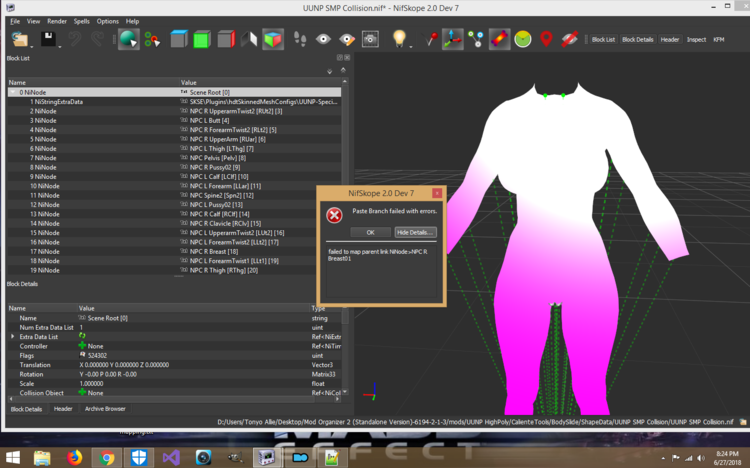Select the NPC L Butt [4] row
This screenshot has height=468, width=750.
(x=174, y=120)
